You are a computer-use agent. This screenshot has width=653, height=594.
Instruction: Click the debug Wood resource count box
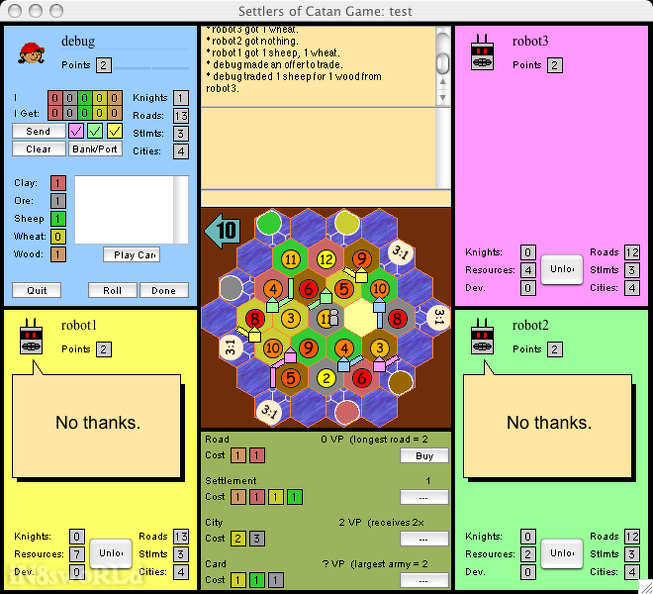(58, 255)
